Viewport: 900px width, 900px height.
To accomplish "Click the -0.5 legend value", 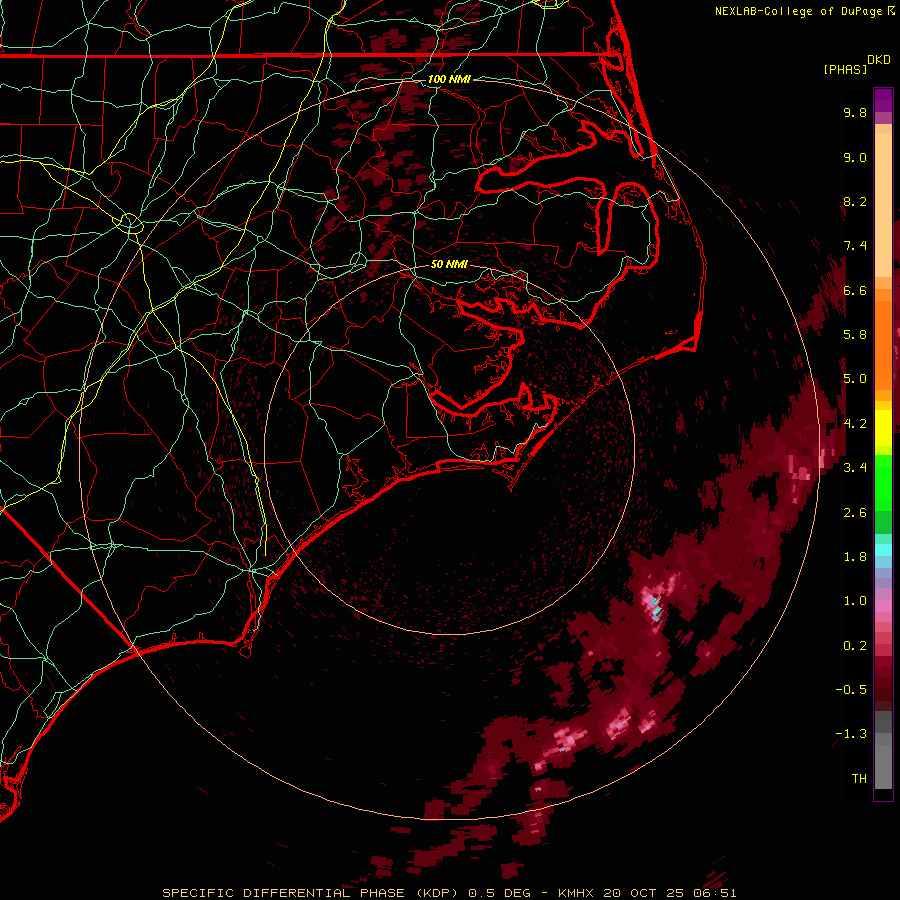I will (851, 690).
